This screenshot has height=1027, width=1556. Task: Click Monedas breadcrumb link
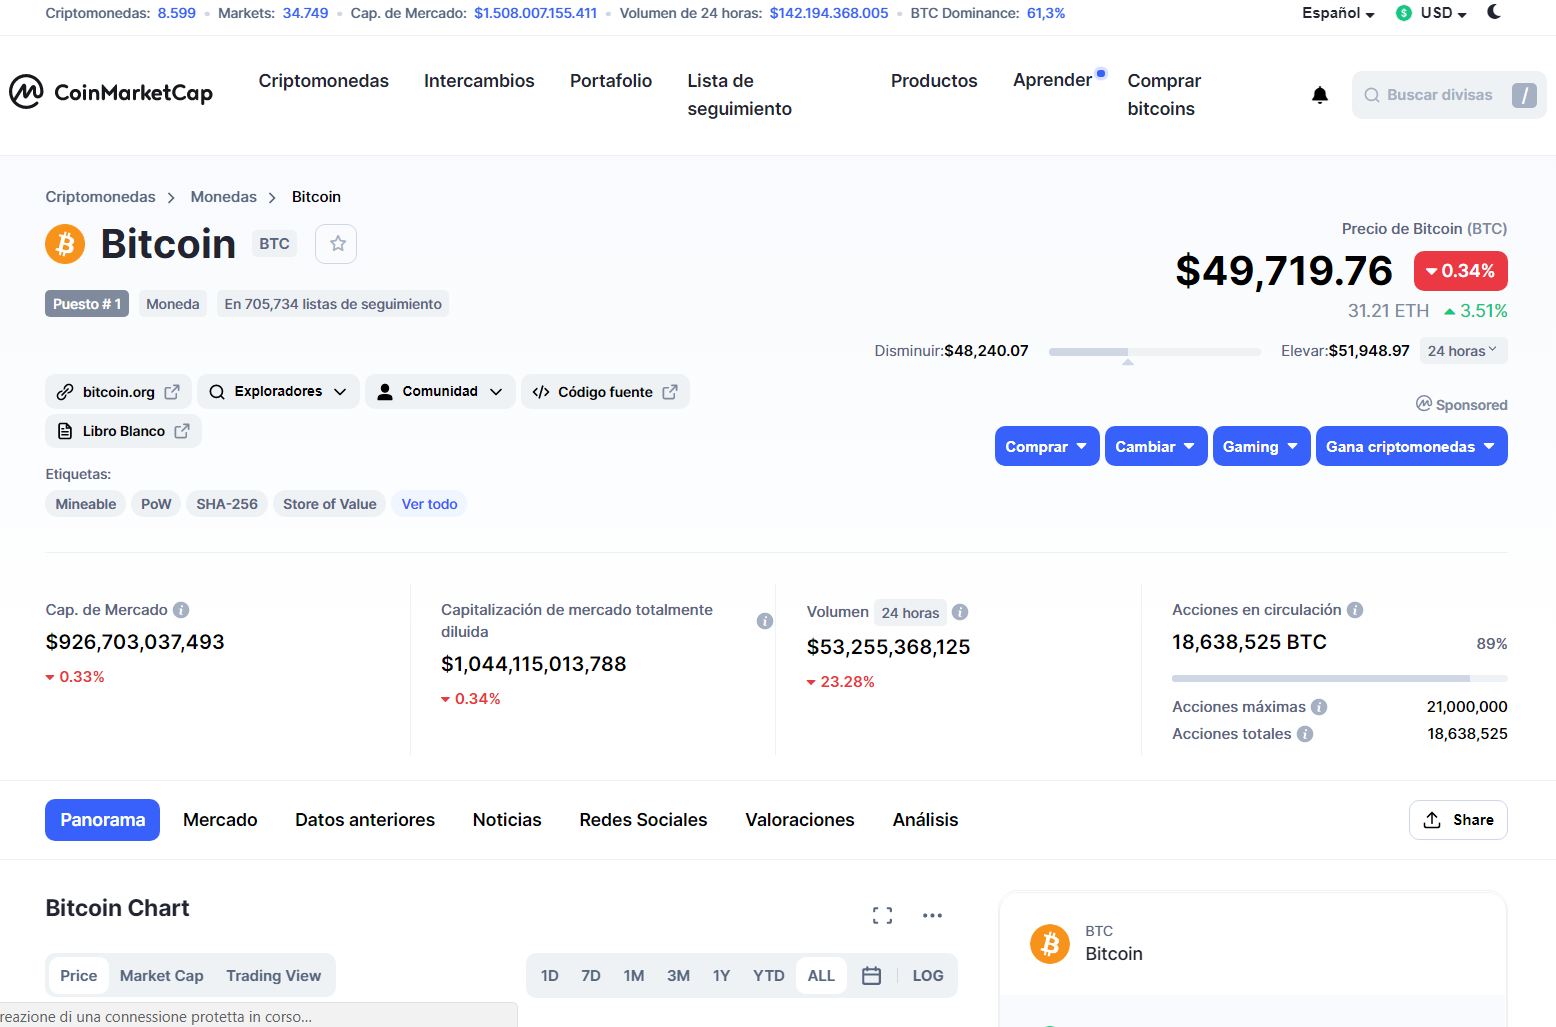coord(224,197)
